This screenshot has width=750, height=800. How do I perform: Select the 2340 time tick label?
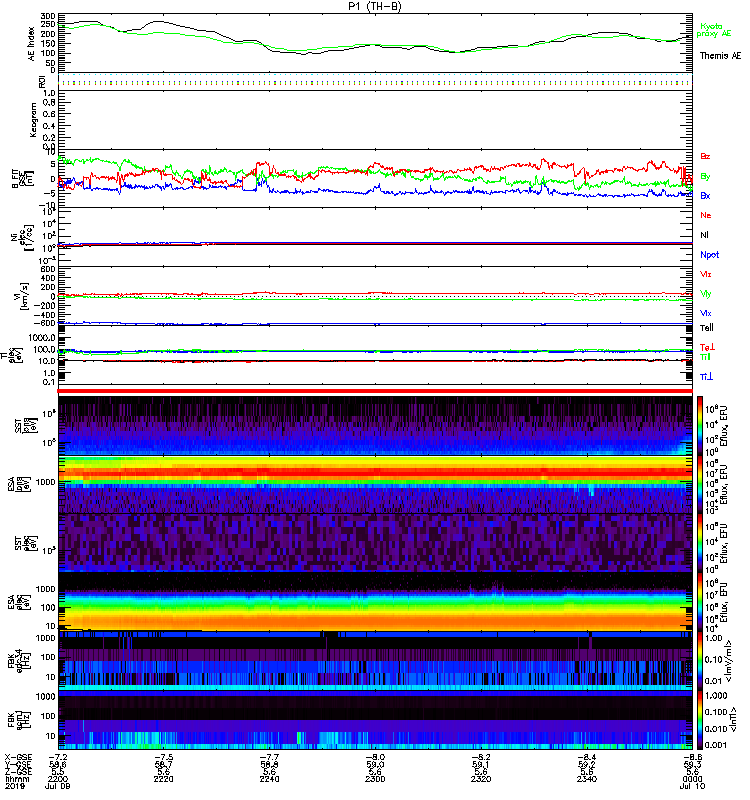[587, 779]
